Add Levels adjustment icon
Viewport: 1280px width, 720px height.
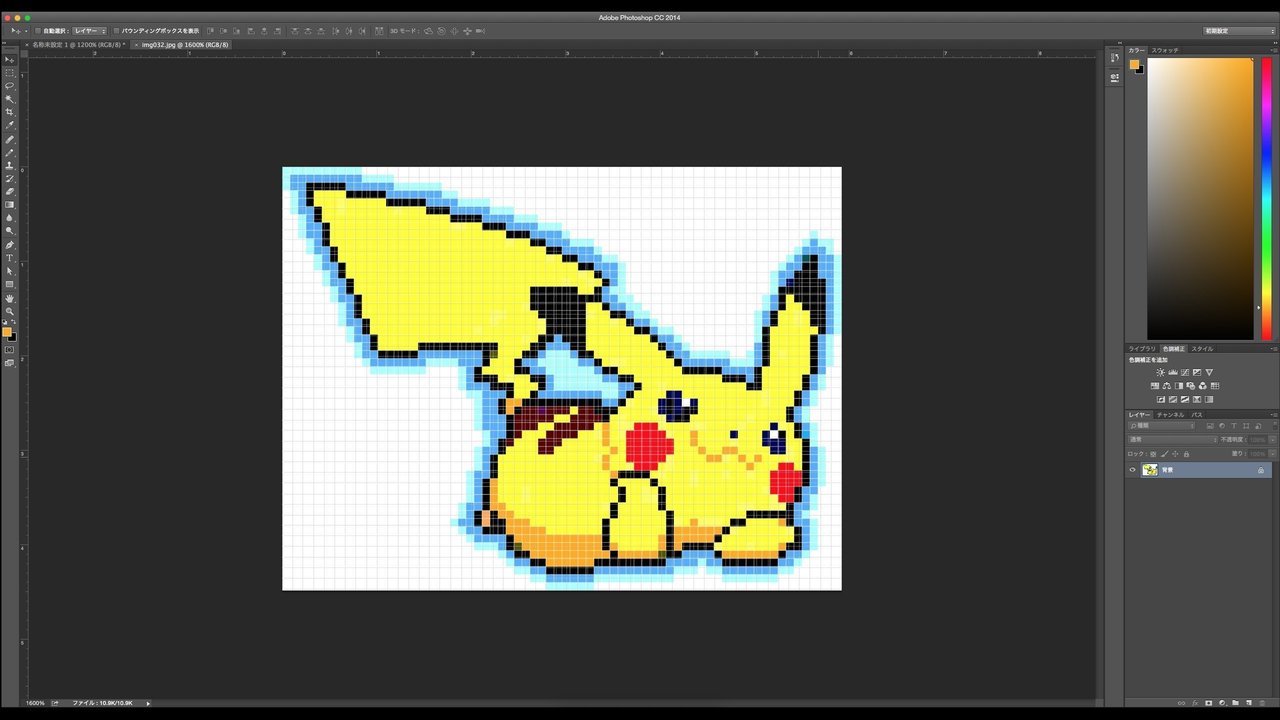(x=1173, y=372)
